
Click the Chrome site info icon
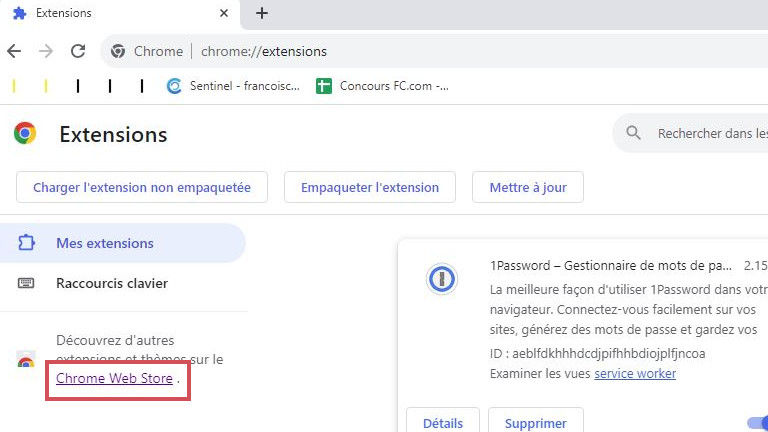coord(118,51)
